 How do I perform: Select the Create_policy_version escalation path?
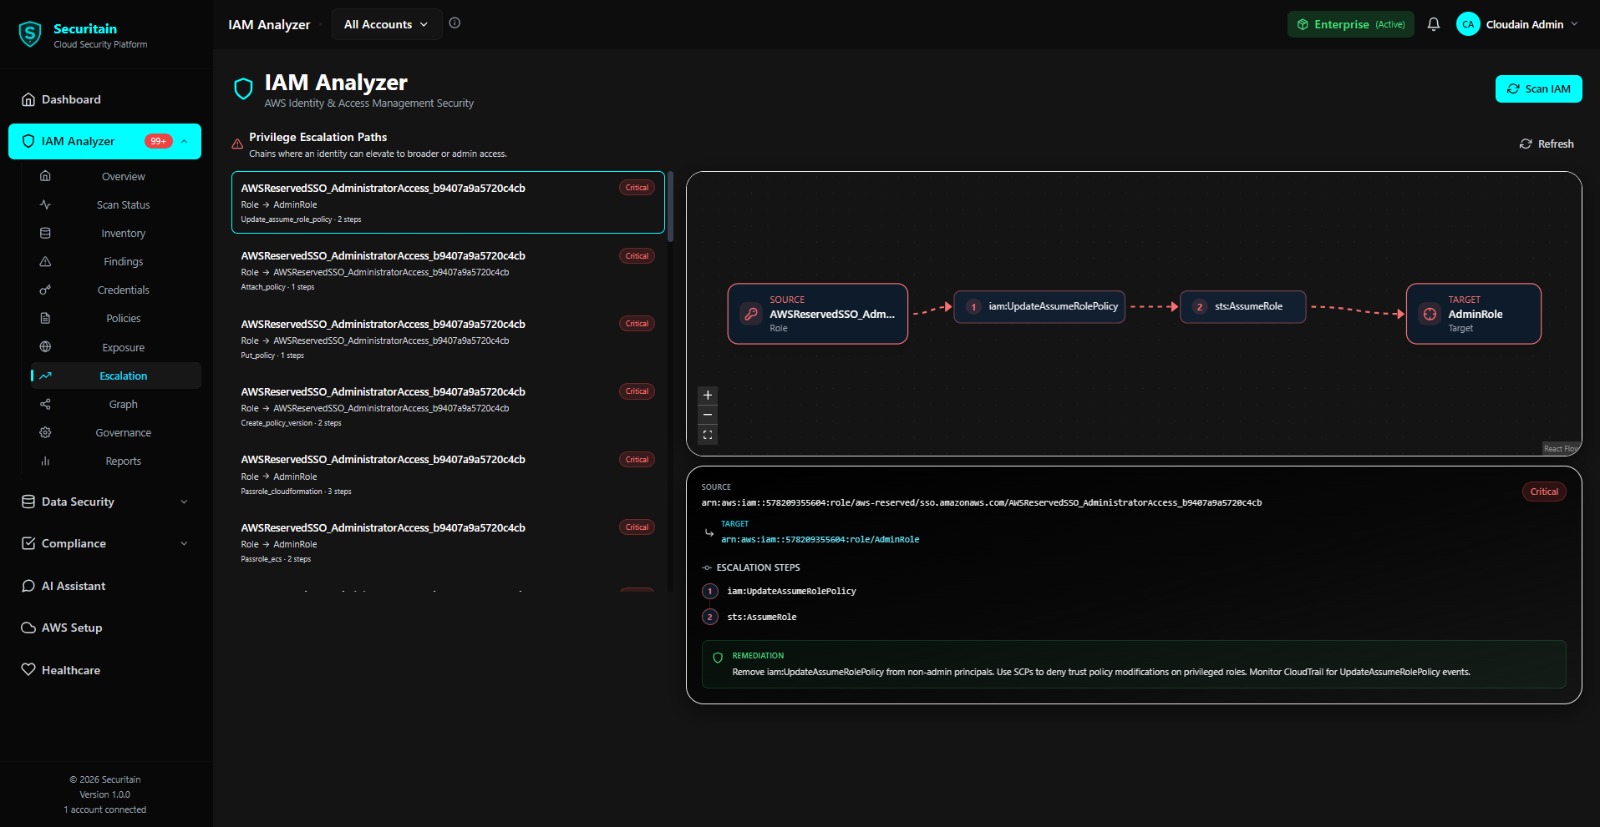pyautogui.click(x=448, y=407)
